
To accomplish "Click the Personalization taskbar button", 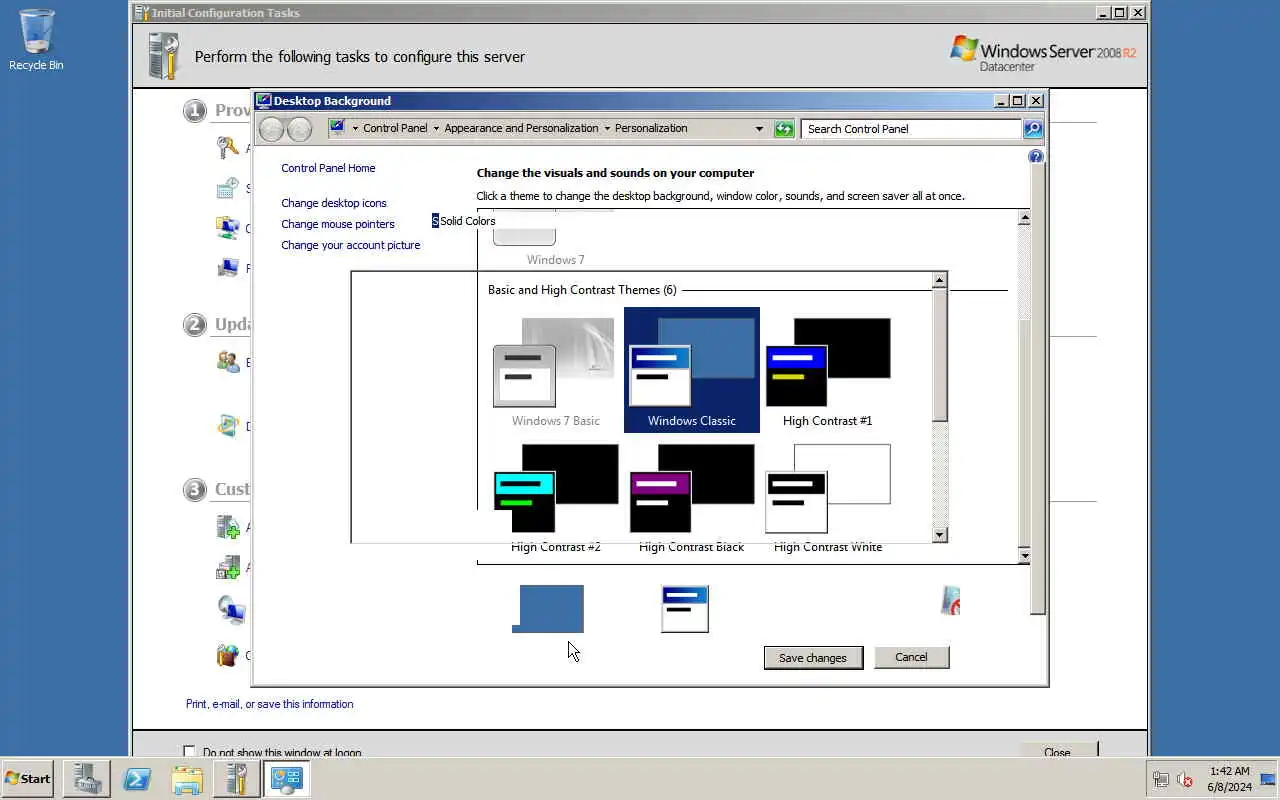I will click(x=287, y=778).
